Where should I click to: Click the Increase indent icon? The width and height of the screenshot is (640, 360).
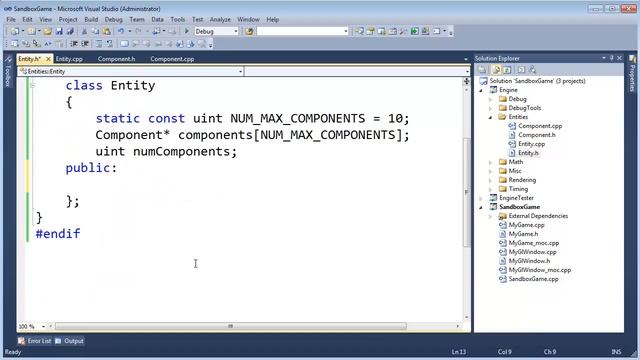(x=85, y=44)
